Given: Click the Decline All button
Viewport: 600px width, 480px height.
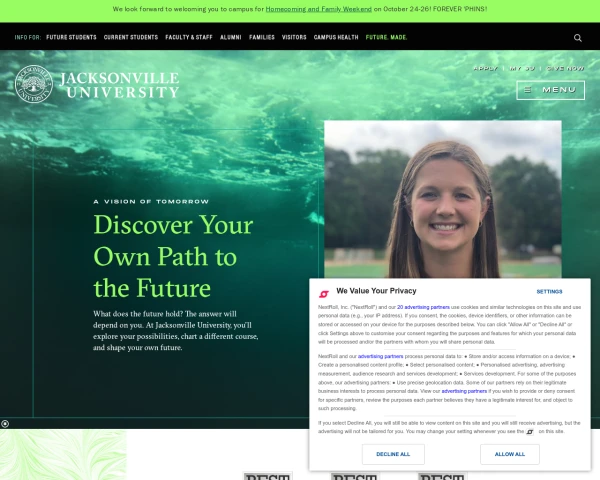Looking at the screenshot, I should click(393, 454).
